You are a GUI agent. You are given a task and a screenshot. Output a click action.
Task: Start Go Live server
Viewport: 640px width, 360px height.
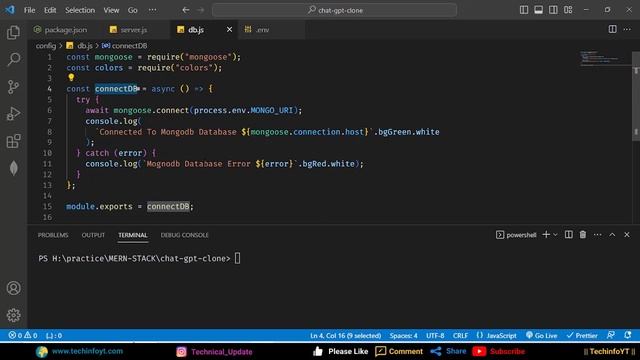pyautogui.click(x=541, y=336)
